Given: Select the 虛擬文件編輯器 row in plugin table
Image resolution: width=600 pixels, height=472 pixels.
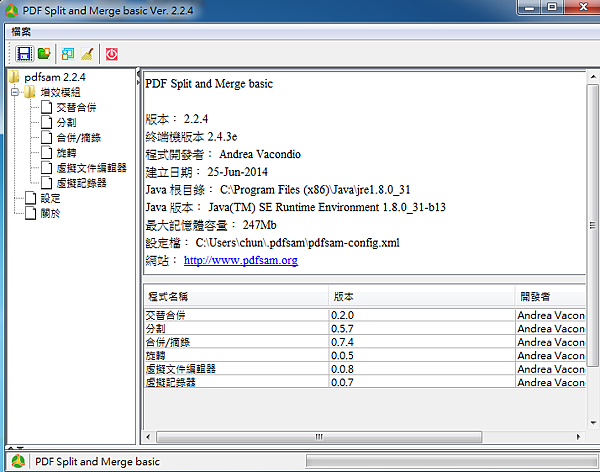Looking at the screenshot, I should [365, 369].
